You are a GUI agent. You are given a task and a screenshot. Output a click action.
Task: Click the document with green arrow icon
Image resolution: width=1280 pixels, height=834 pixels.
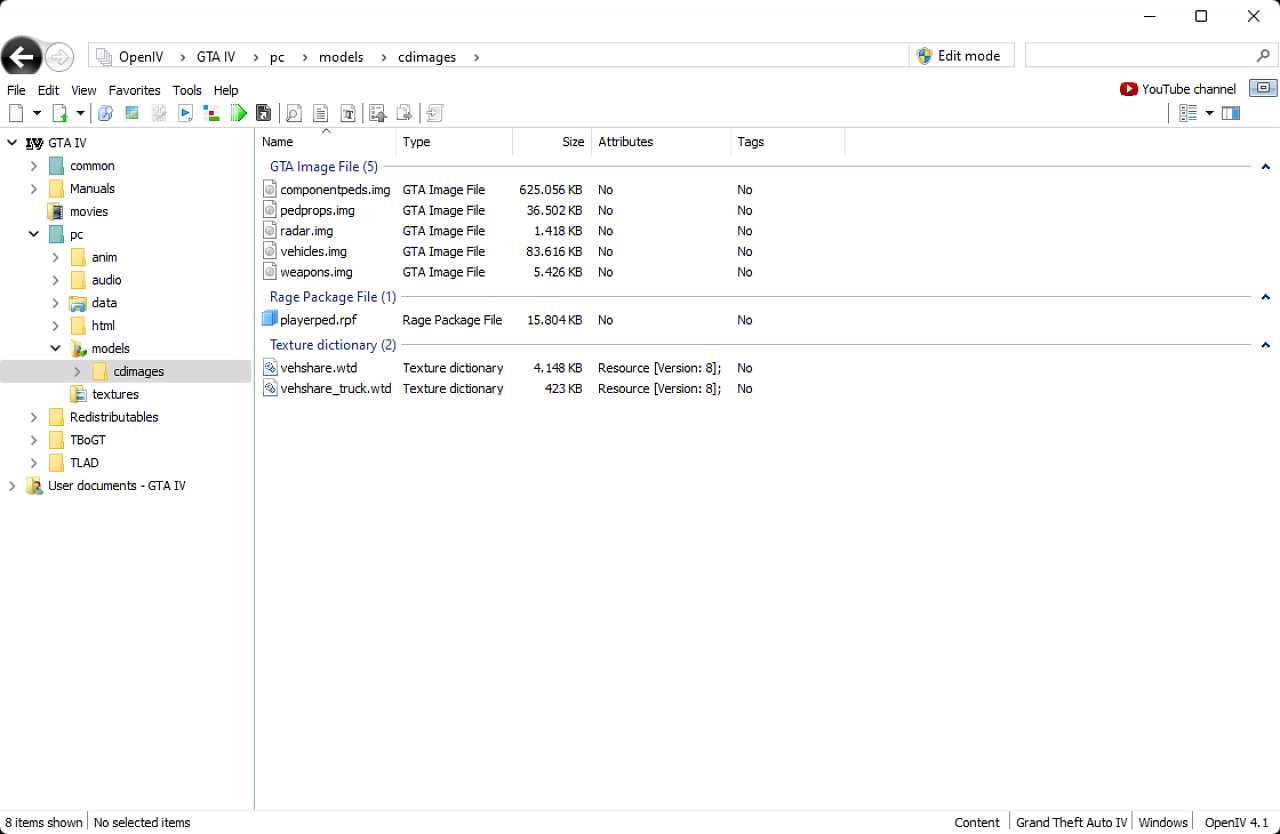(x=60, y=113)
